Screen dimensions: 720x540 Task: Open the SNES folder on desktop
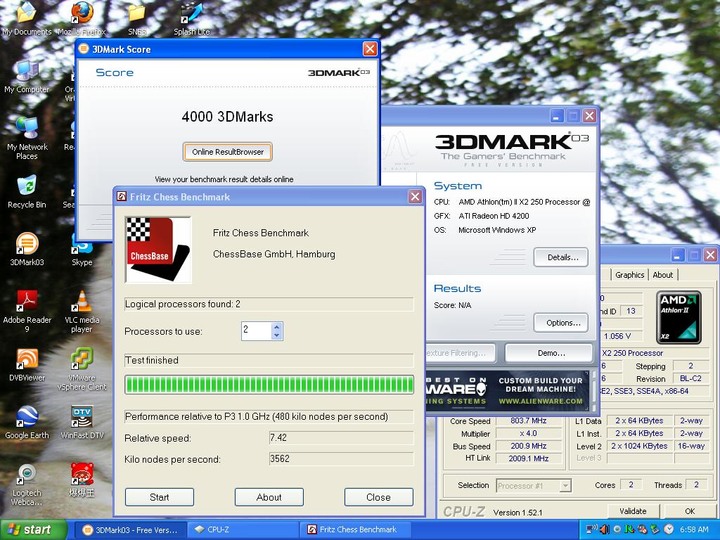click(137, 19)
